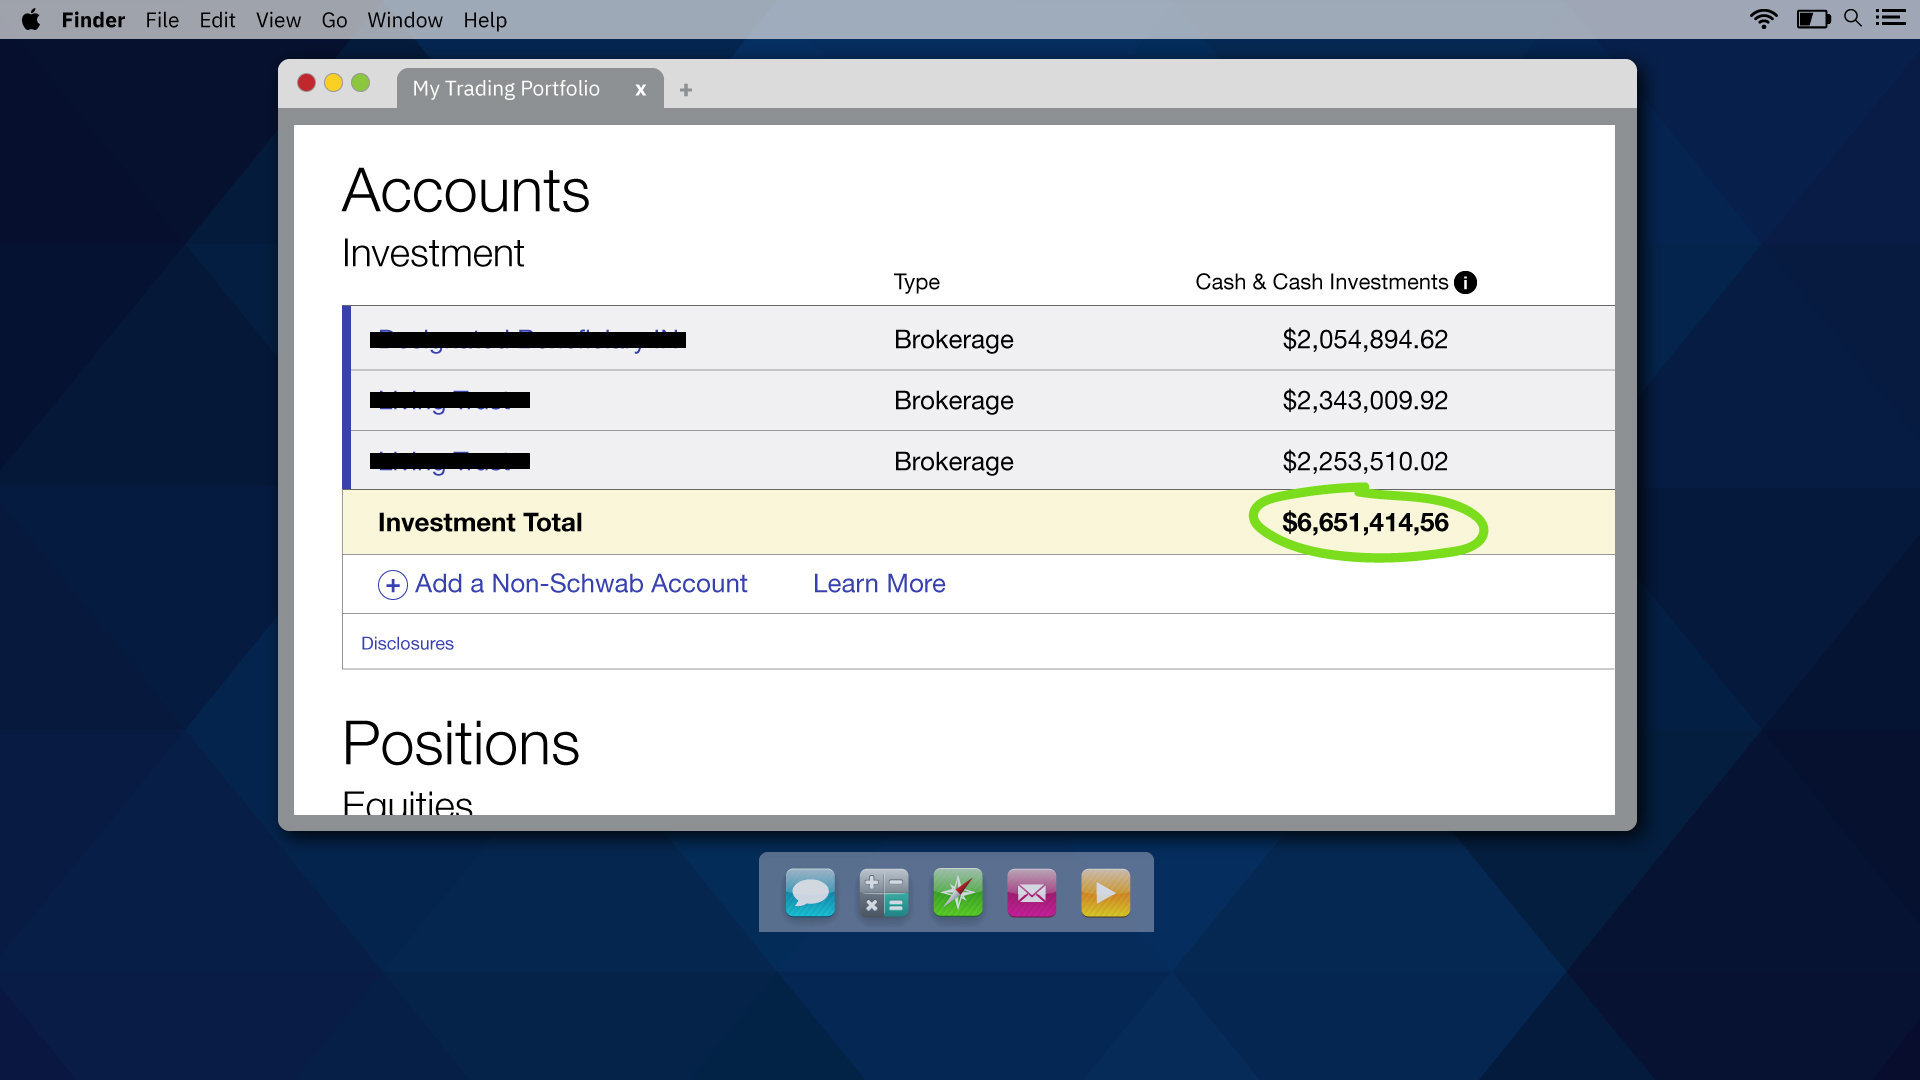Open a new tab with plus button
Viewport: 1920px width, 1080px height.
[x=686, y=90]
